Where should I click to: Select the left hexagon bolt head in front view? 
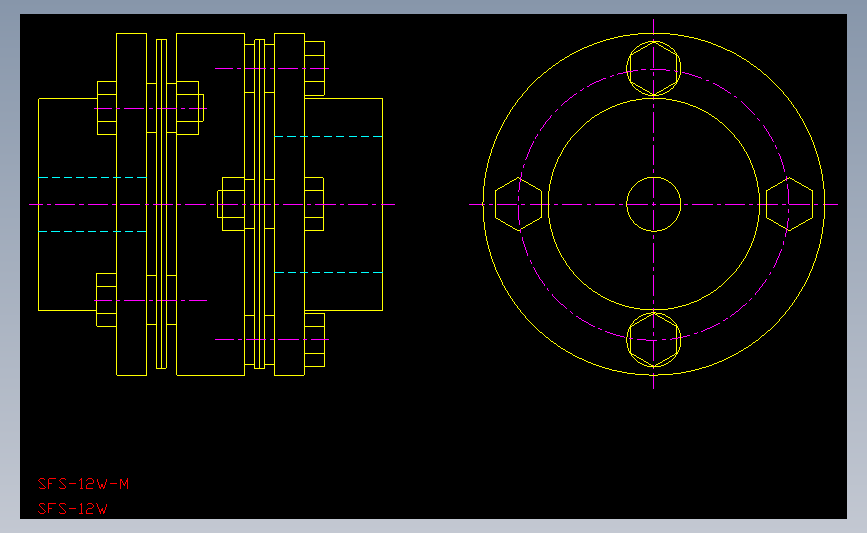[519, 205]
